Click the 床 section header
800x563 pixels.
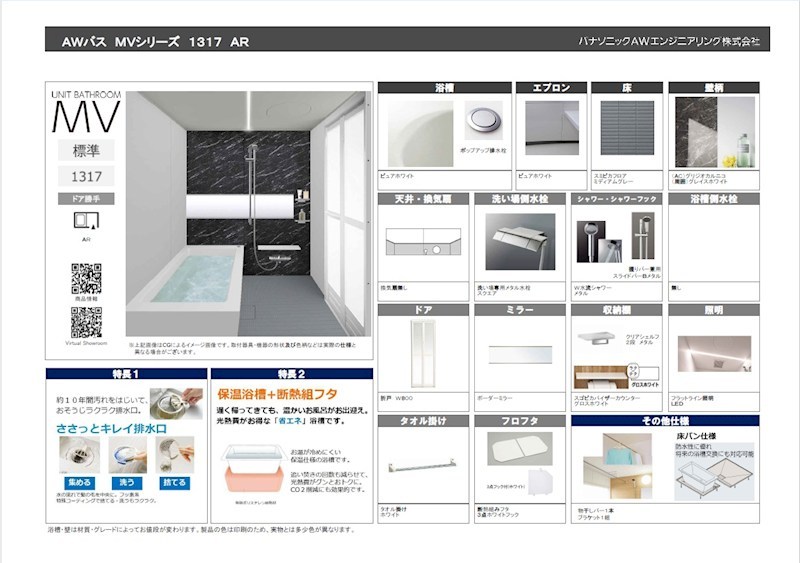(x=627, y=88)
